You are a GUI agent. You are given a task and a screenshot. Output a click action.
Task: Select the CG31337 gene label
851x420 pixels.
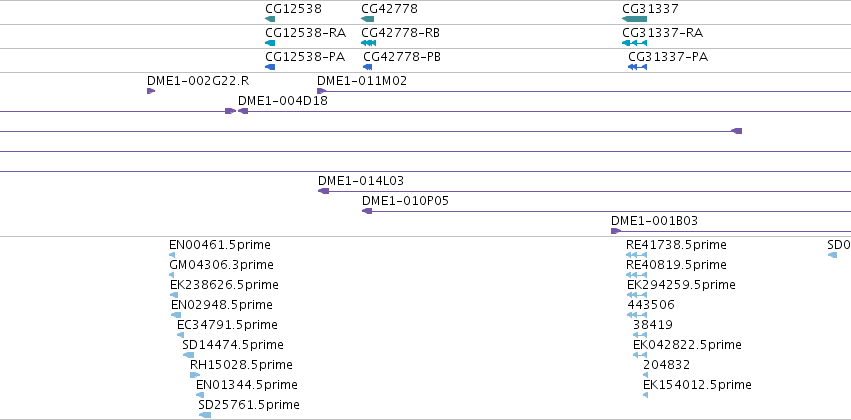[x=650, y=9]
